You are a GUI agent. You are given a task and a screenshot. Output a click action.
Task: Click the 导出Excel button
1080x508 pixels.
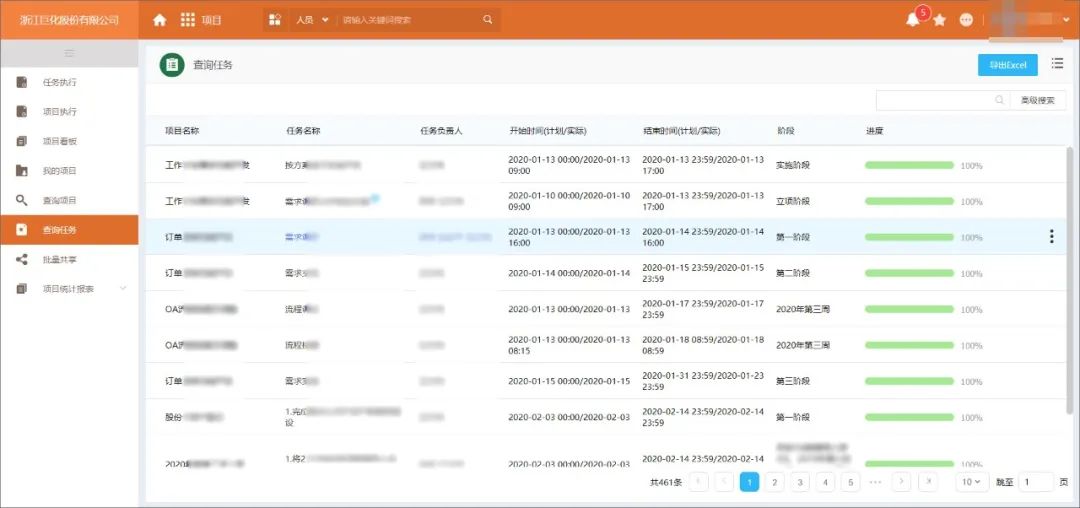pyautogui.click(x=1007, y=65)
